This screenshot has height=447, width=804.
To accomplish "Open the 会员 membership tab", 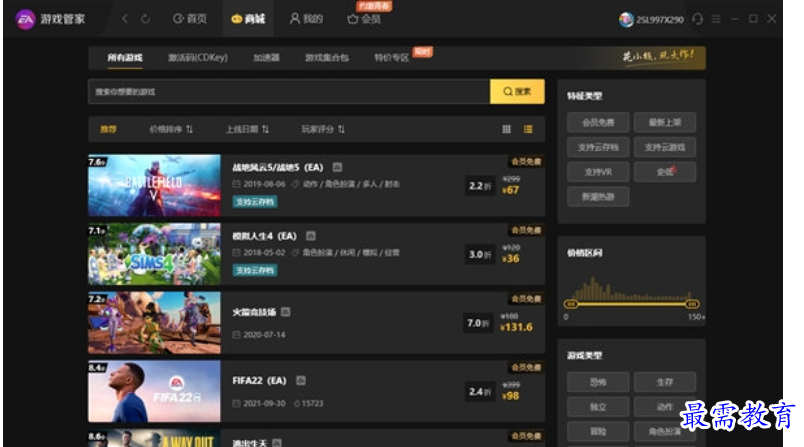I will [x=364, y=19].
